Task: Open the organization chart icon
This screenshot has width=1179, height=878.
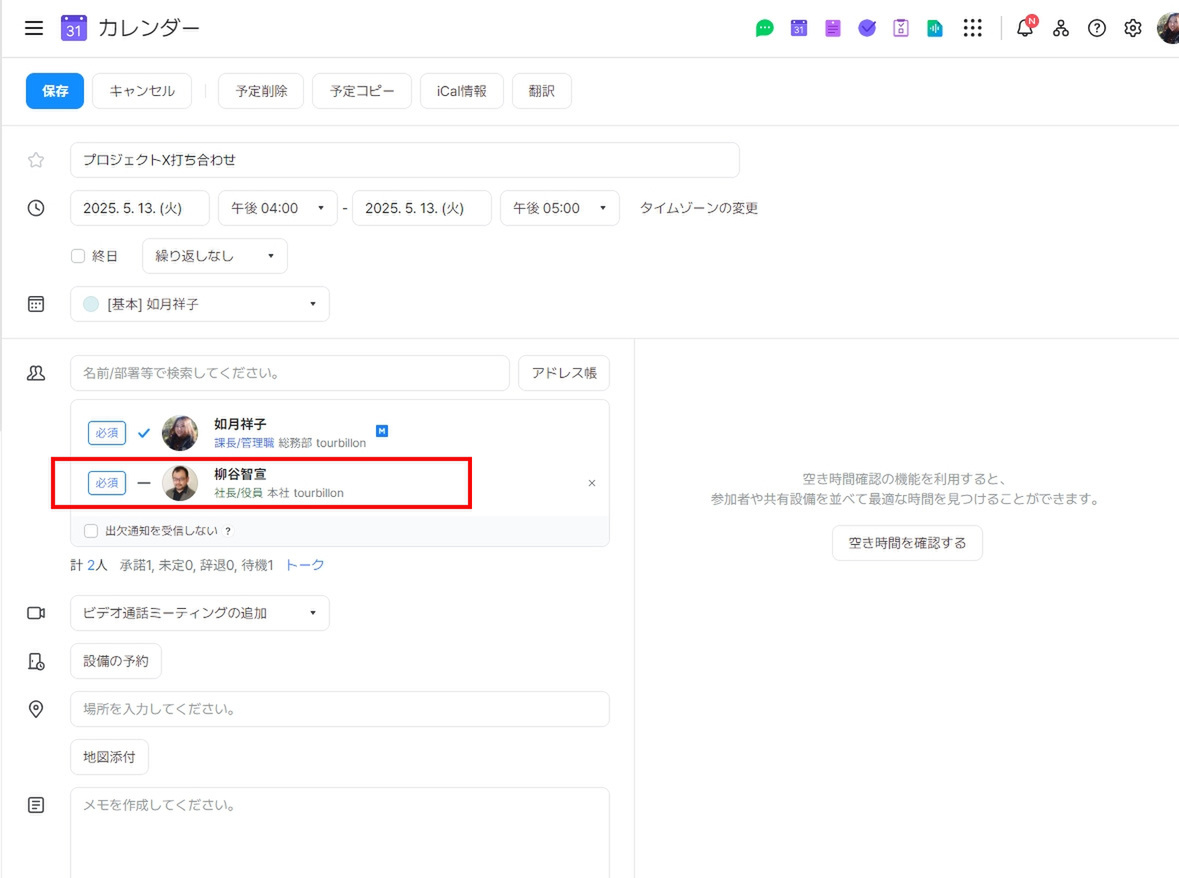Action: point(1061,28)
